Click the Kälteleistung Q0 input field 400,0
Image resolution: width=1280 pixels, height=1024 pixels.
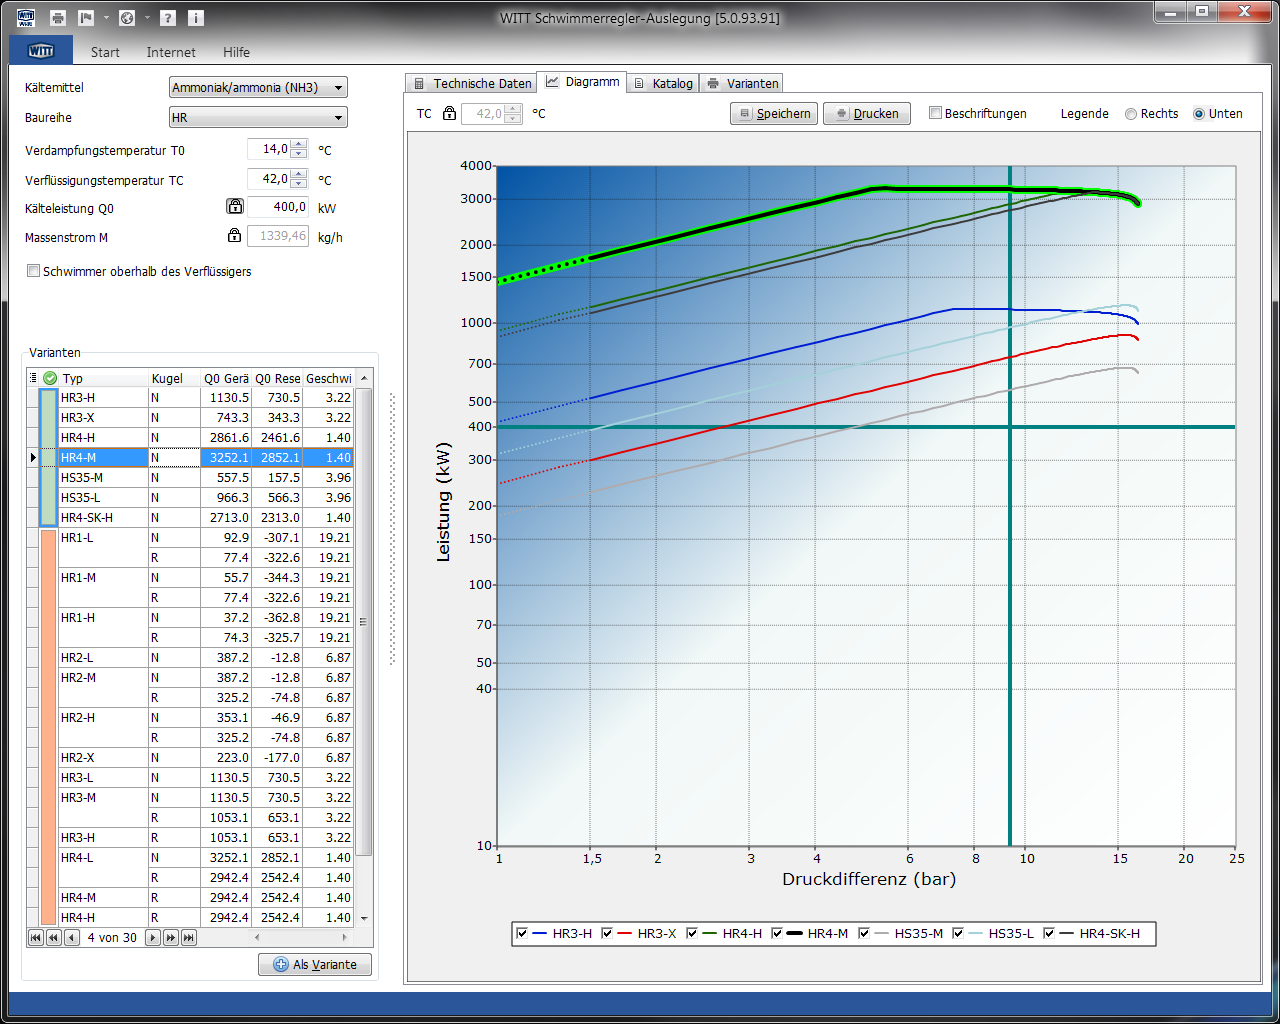[x=278, y=207]
